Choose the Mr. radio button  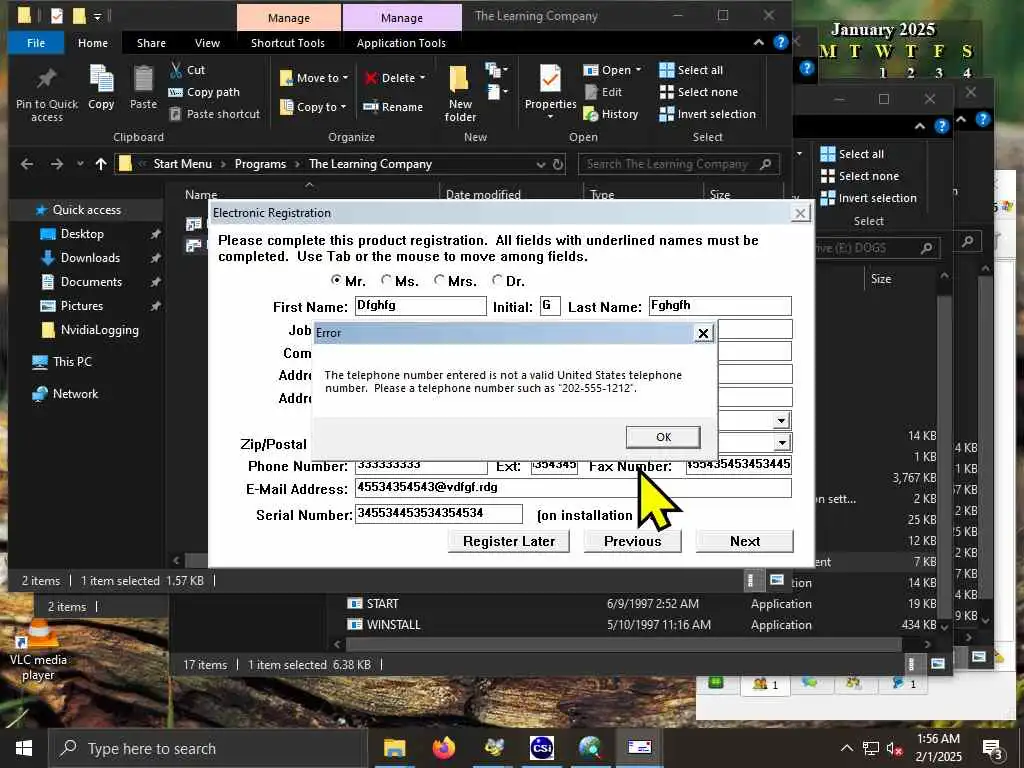[336, 280]
